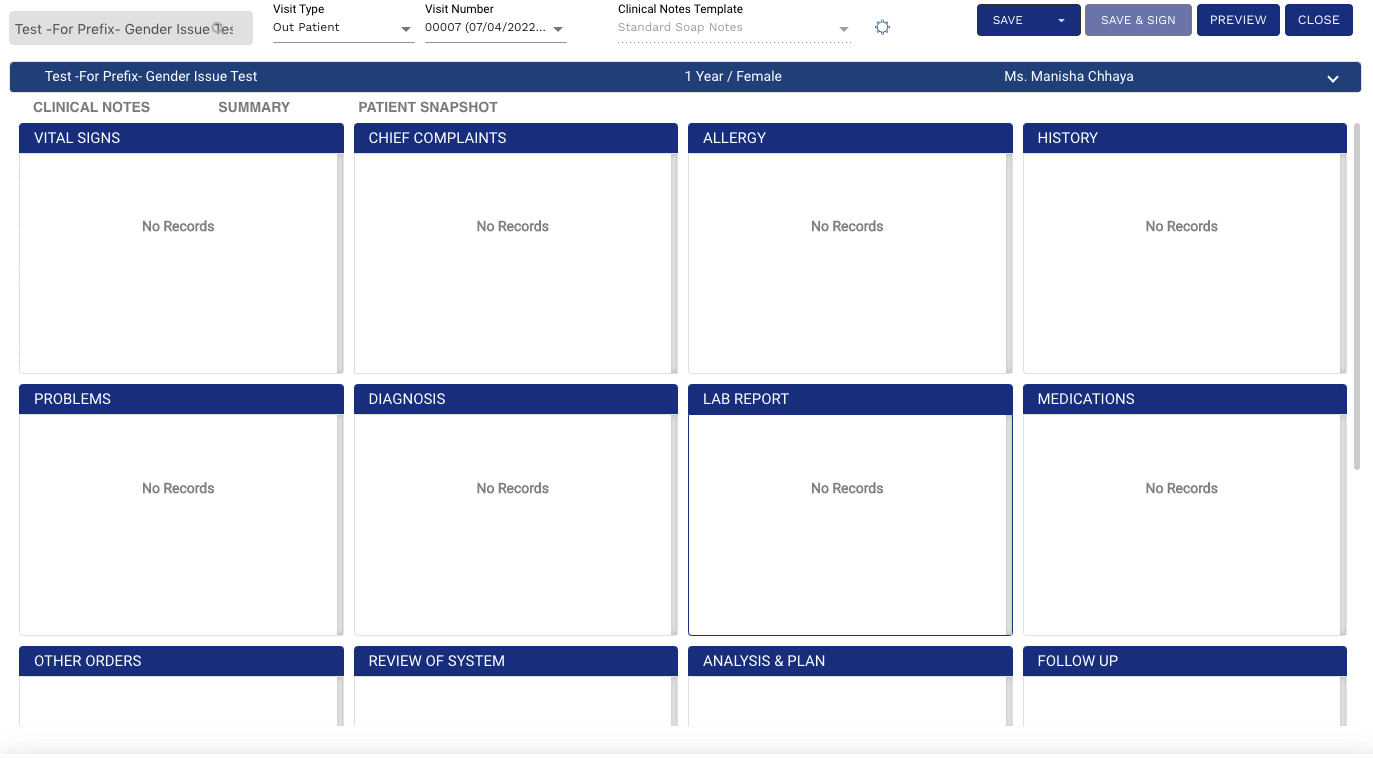Image resolution: width=1373 pixels, height=758 pixels.
Task: Click the template settings gear icon
Action: [882, 28]
